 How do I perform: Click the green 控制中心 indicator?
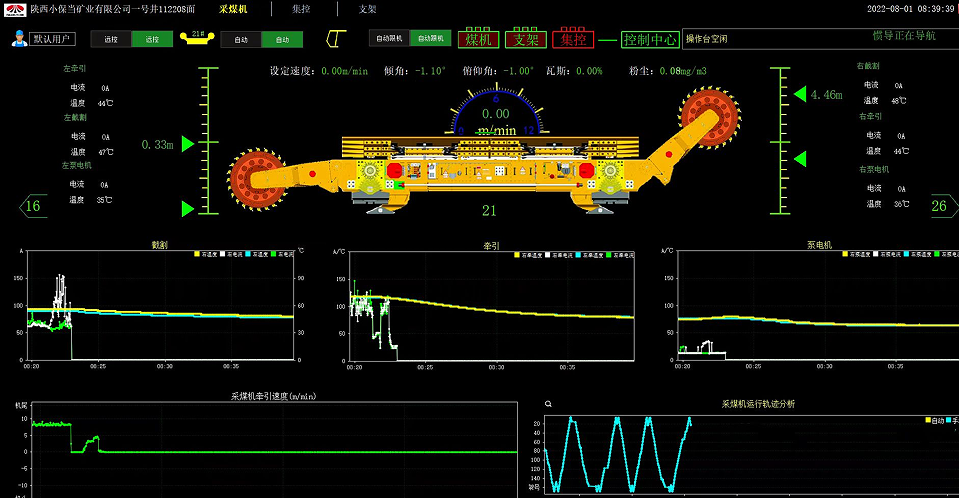point(650,39)
